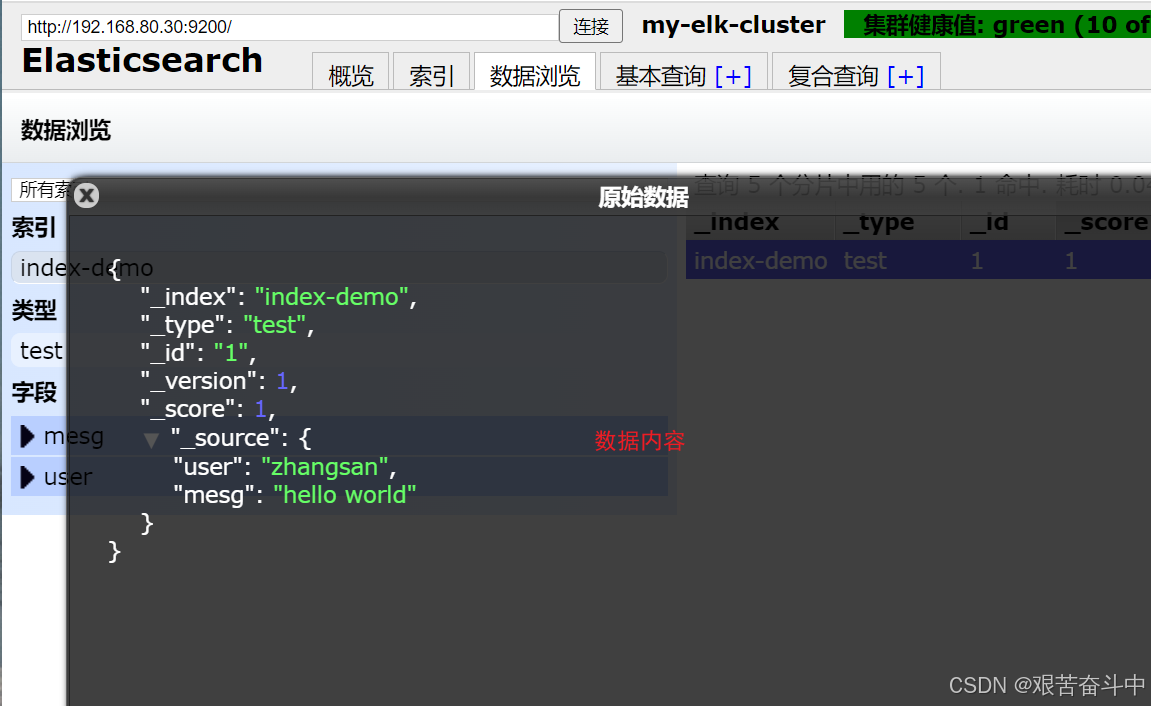Sort by _index column header

point(760,222)
